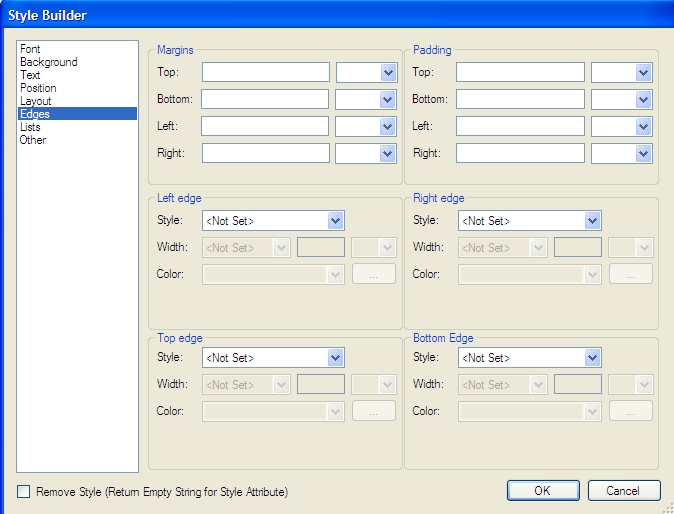This screenshot has height=514, width=674.
Task: Expand the Left edge Style dropdown
Action: tap(336, 221)
